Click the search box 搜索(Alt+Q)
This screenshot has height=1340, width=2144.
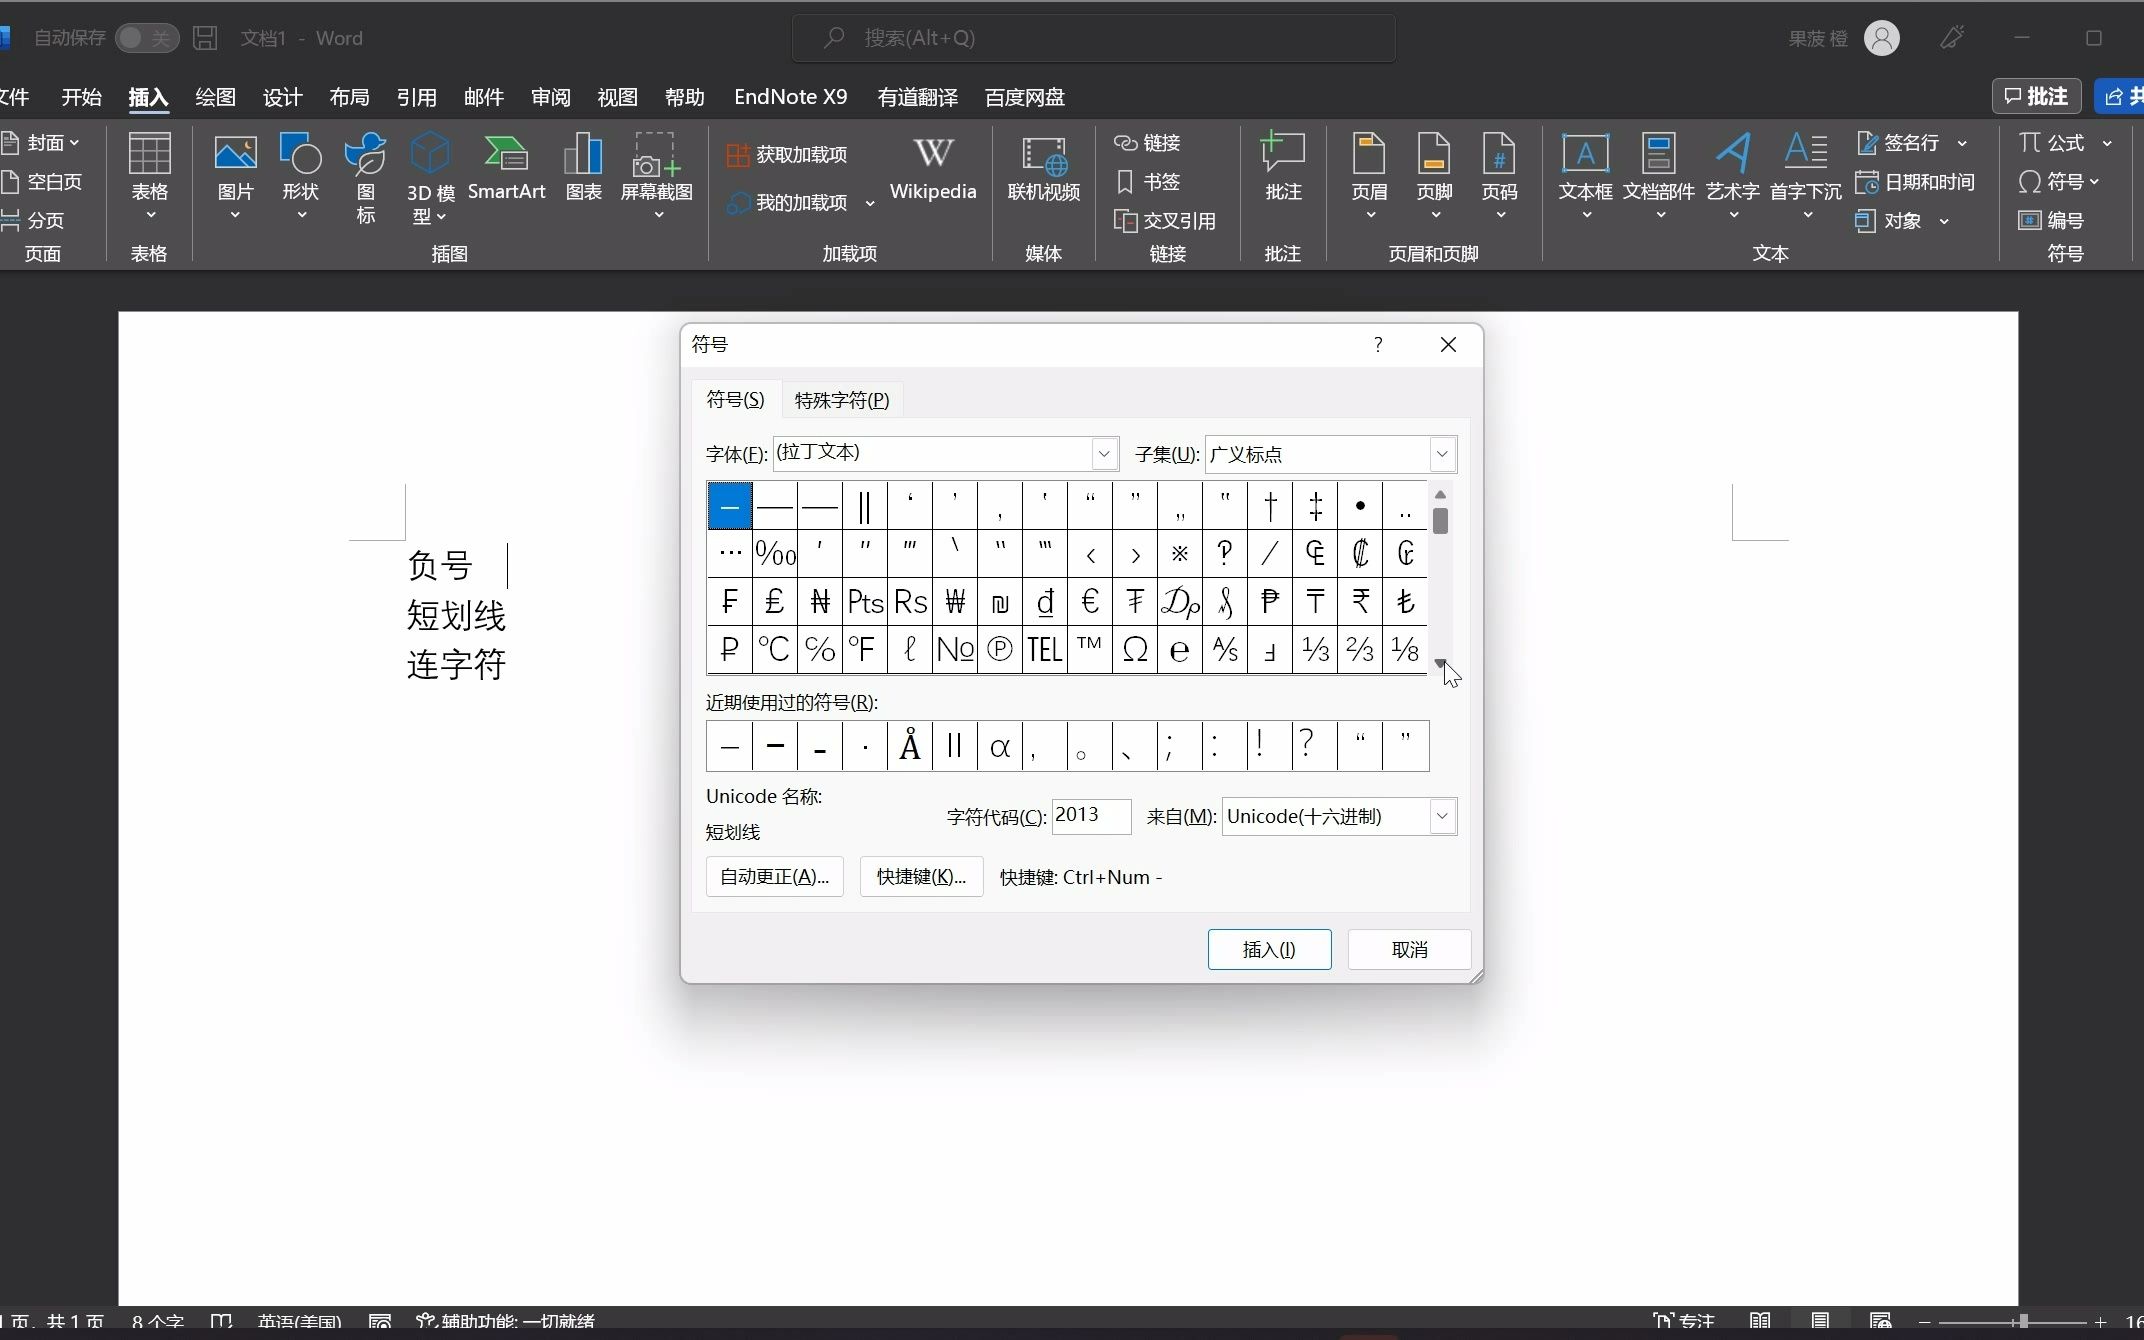pyautogui.click(x=1093, y=38)
